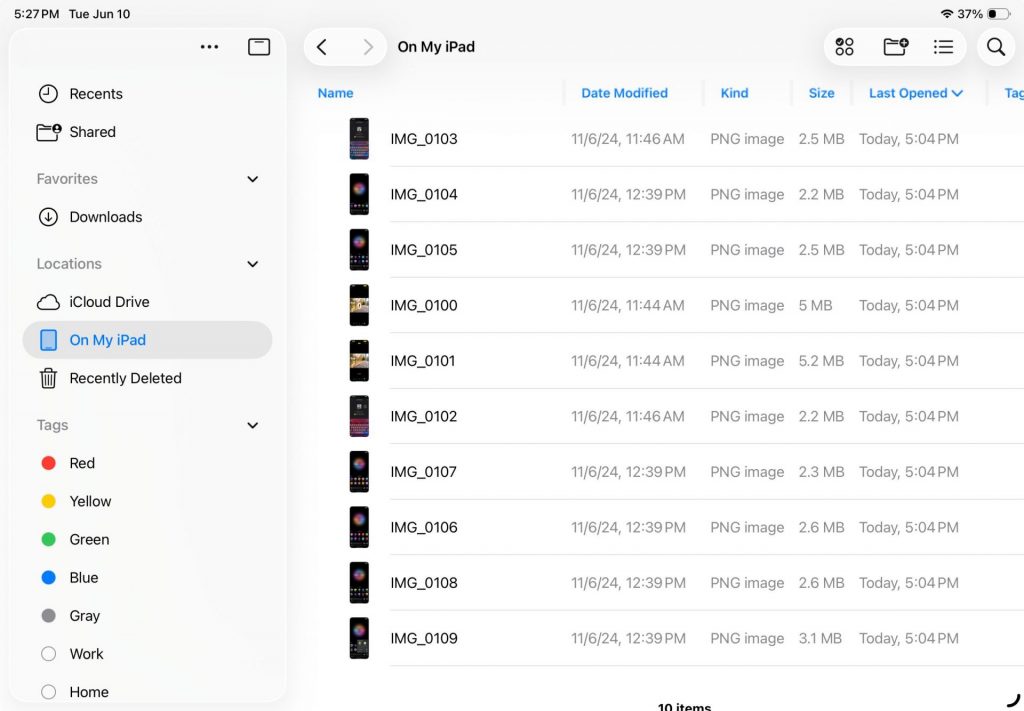Select the Home tag circle
This screenshot has width=1024, height=711.
(x=48, y=692)
